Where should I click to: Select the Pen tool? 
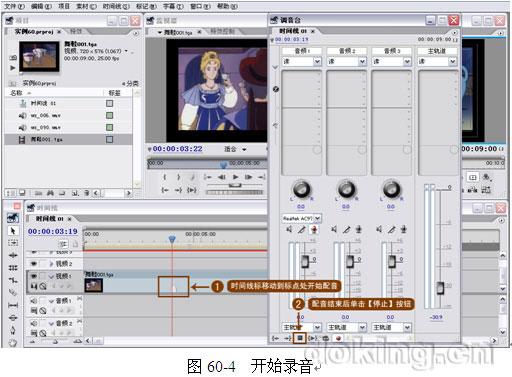coord(13,330)
